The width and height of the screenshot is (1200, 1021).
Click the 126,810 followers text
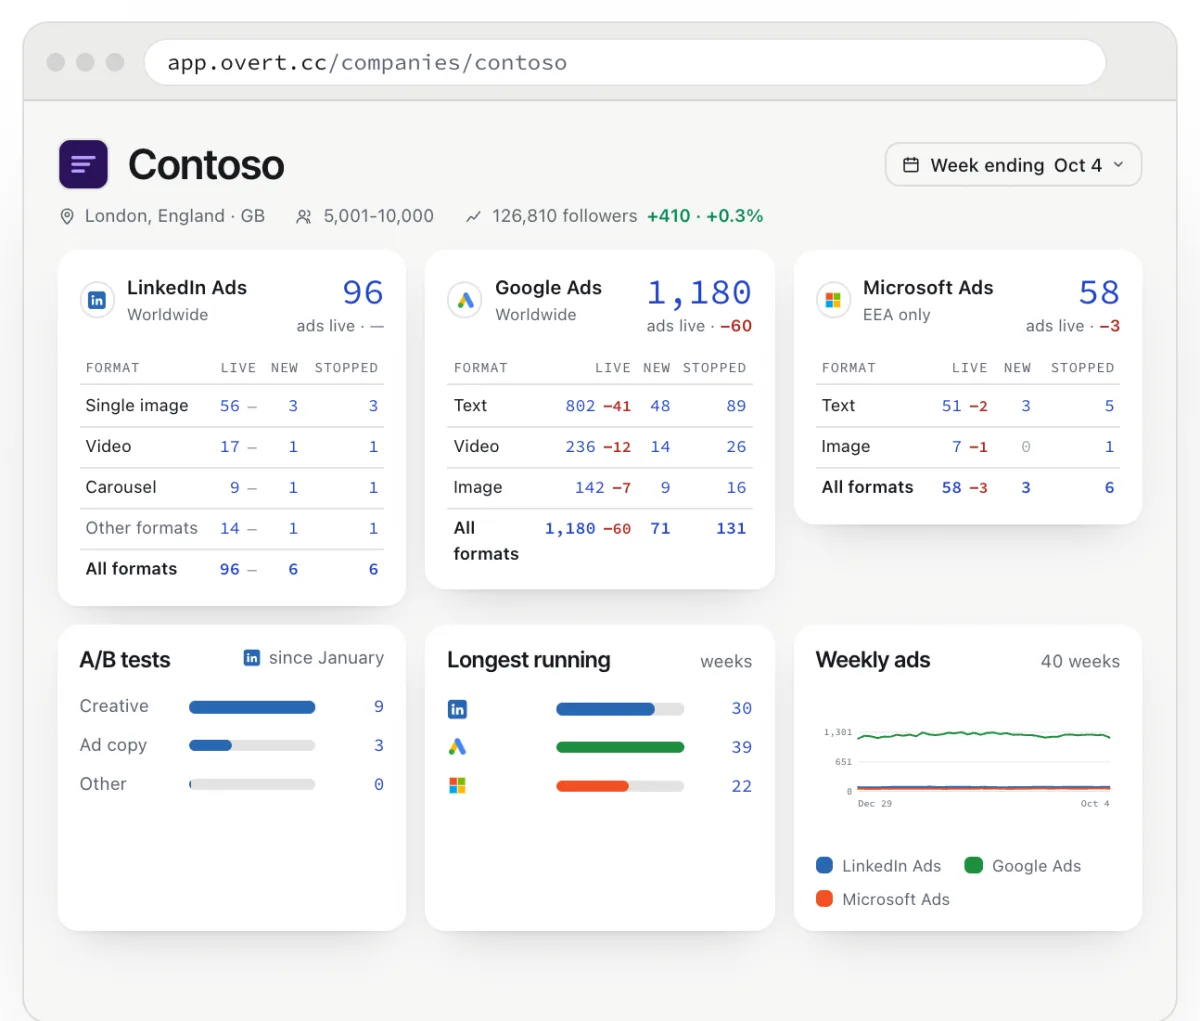pos(564,216)
